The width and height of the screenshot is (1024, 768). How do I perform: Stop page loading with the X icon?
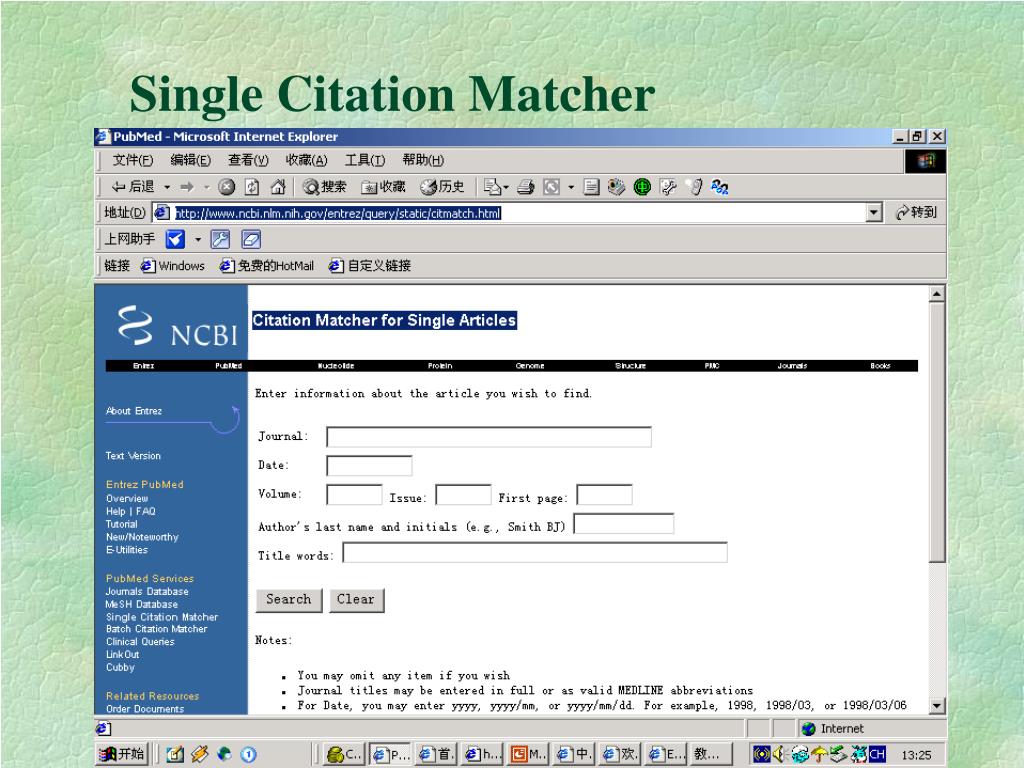(226, 187)
